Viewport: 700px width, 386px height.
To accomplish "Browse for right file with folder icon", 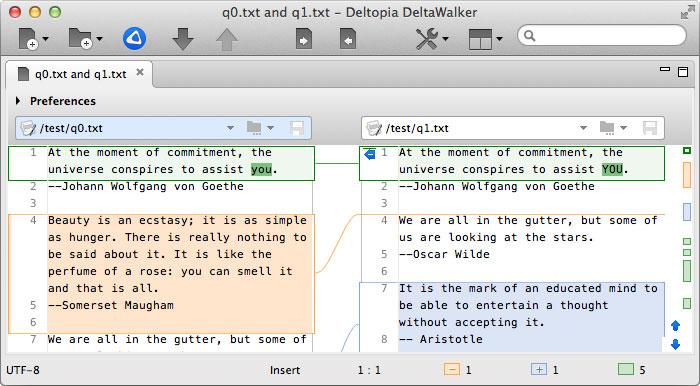I will [x=607, y=128].
